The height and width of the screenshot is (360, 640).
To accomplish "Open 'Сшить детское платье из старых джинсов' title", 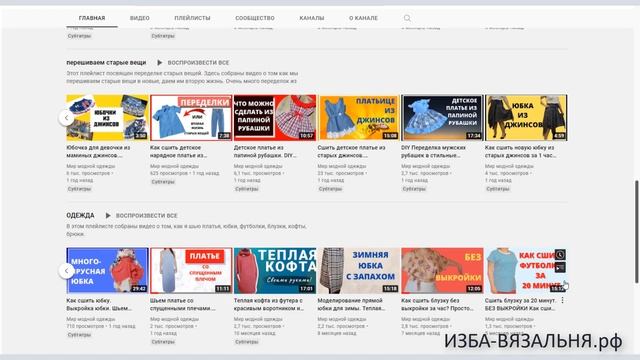I will click(x=351, y=151).
